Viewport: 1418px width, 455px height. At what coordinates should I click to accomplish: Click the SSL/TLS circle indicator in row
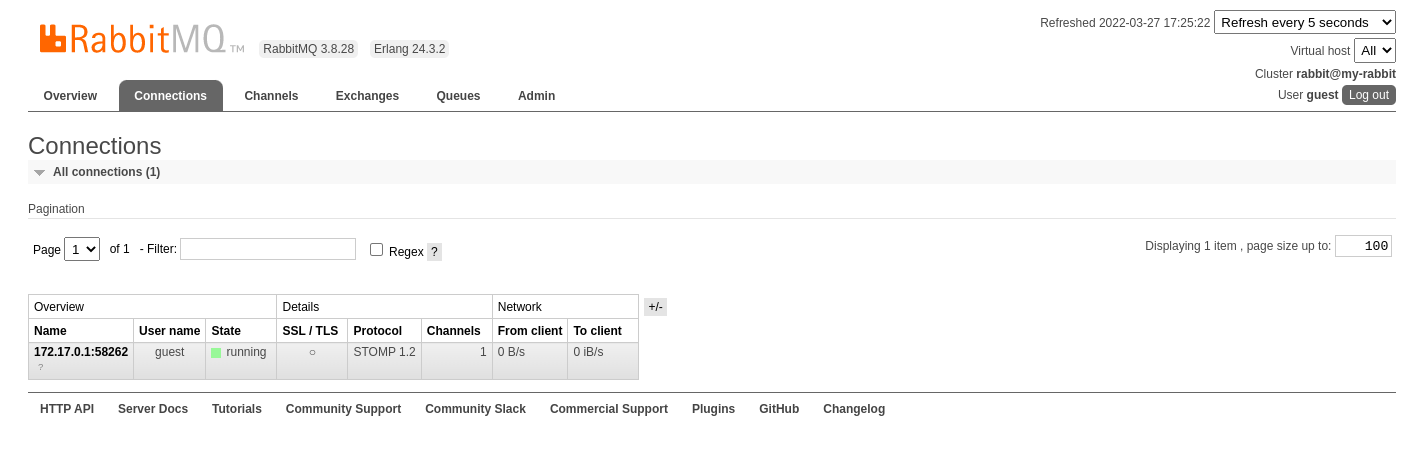312,352
